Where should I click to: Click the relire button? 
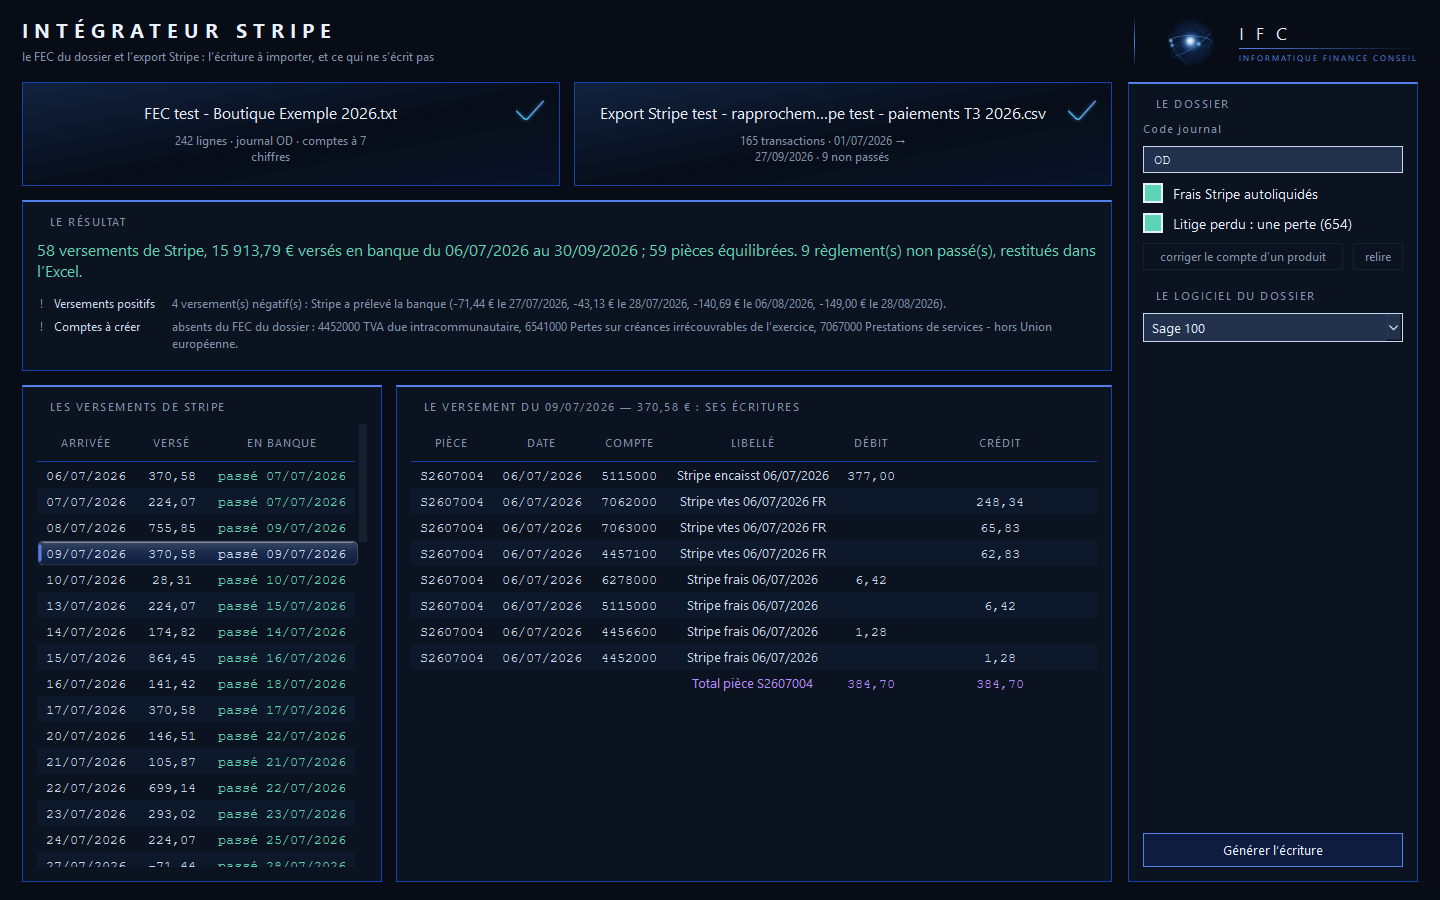[x=1378, y=257]
